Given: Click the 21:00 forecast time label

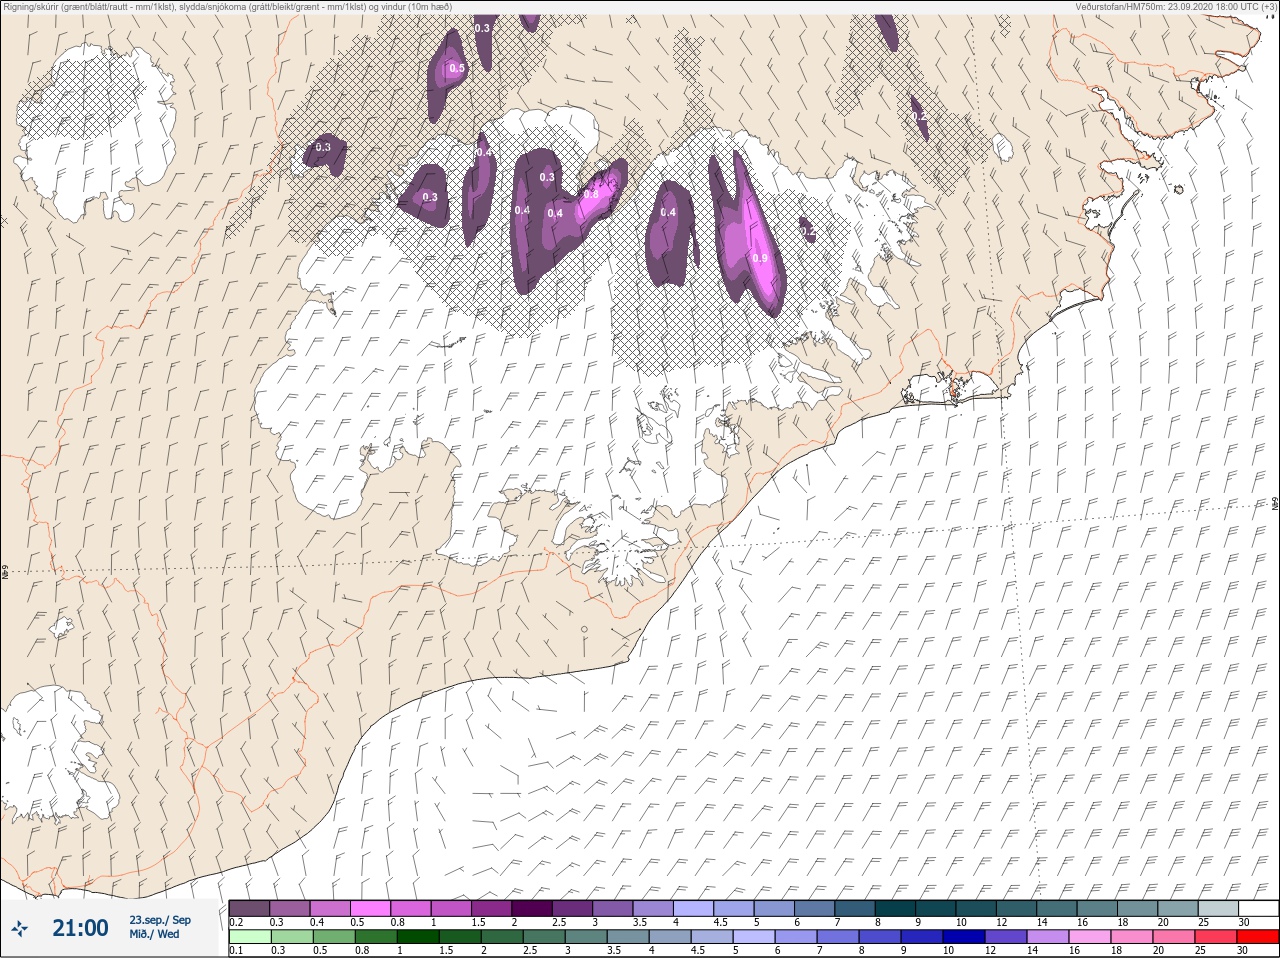Looking at the screenshot, I should tap(80, 928).
